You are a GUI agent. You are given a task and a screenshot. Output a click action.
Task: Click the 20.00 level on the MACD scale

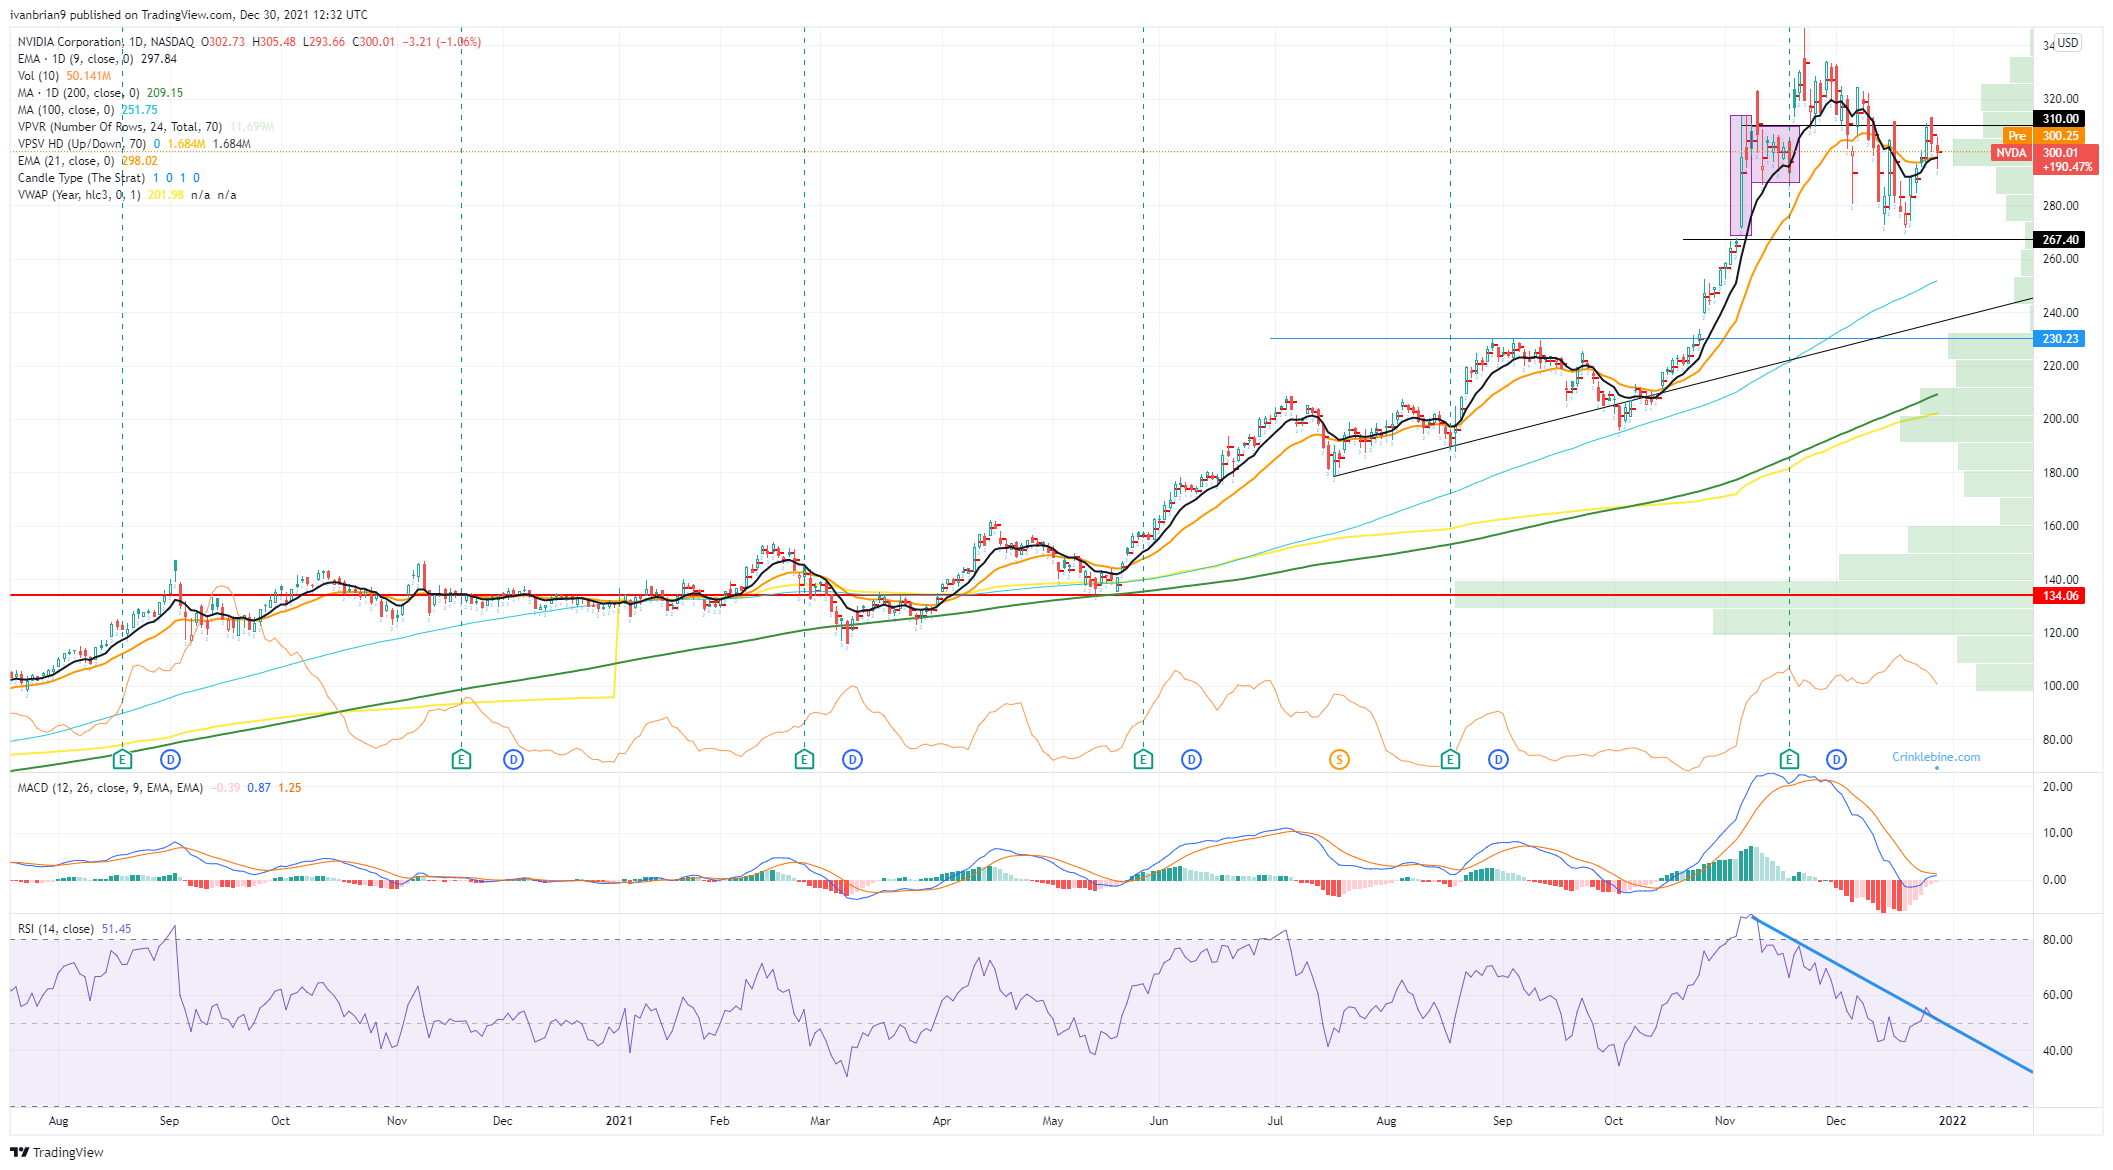tap(2057, 787)
